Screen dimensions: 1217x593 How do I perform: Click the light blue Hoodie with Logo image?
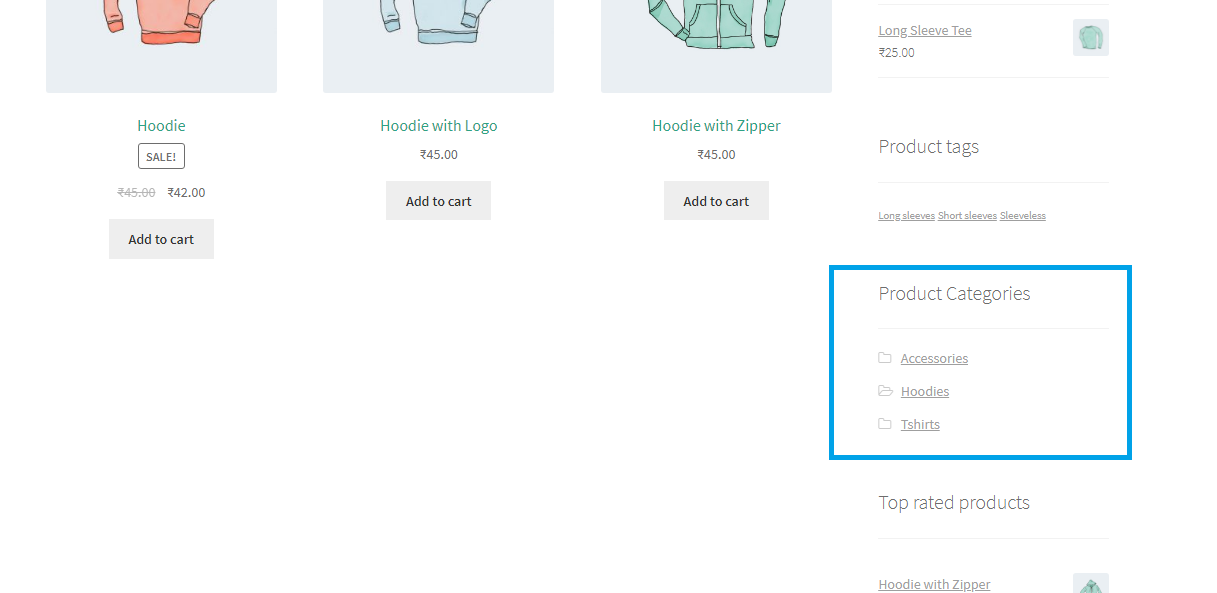coord(438,46)
